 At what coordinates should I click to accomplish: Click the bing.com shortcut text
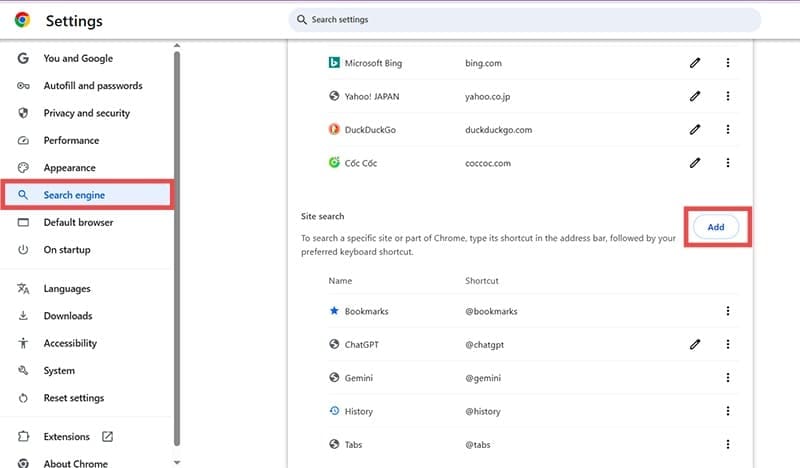(483, 63)
